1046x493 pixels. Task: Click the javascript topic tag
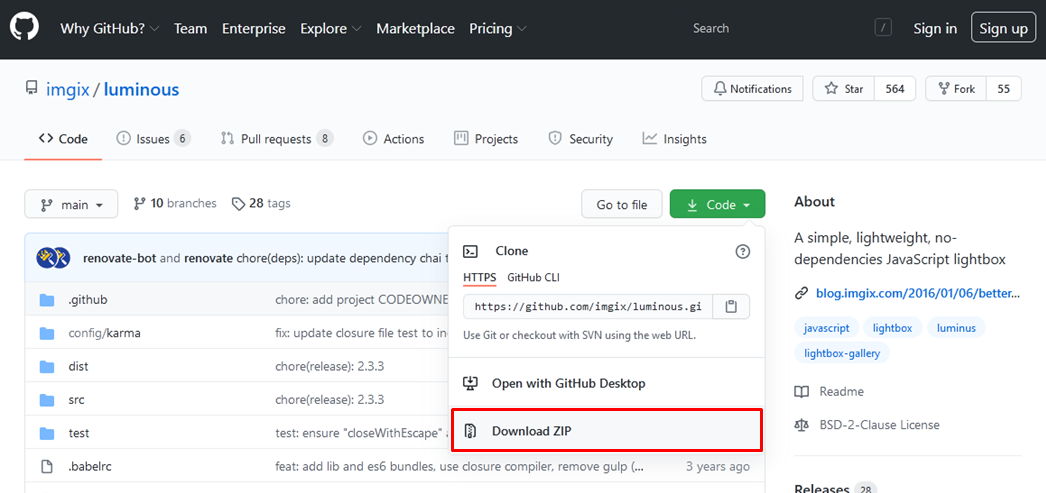point(827,328)
